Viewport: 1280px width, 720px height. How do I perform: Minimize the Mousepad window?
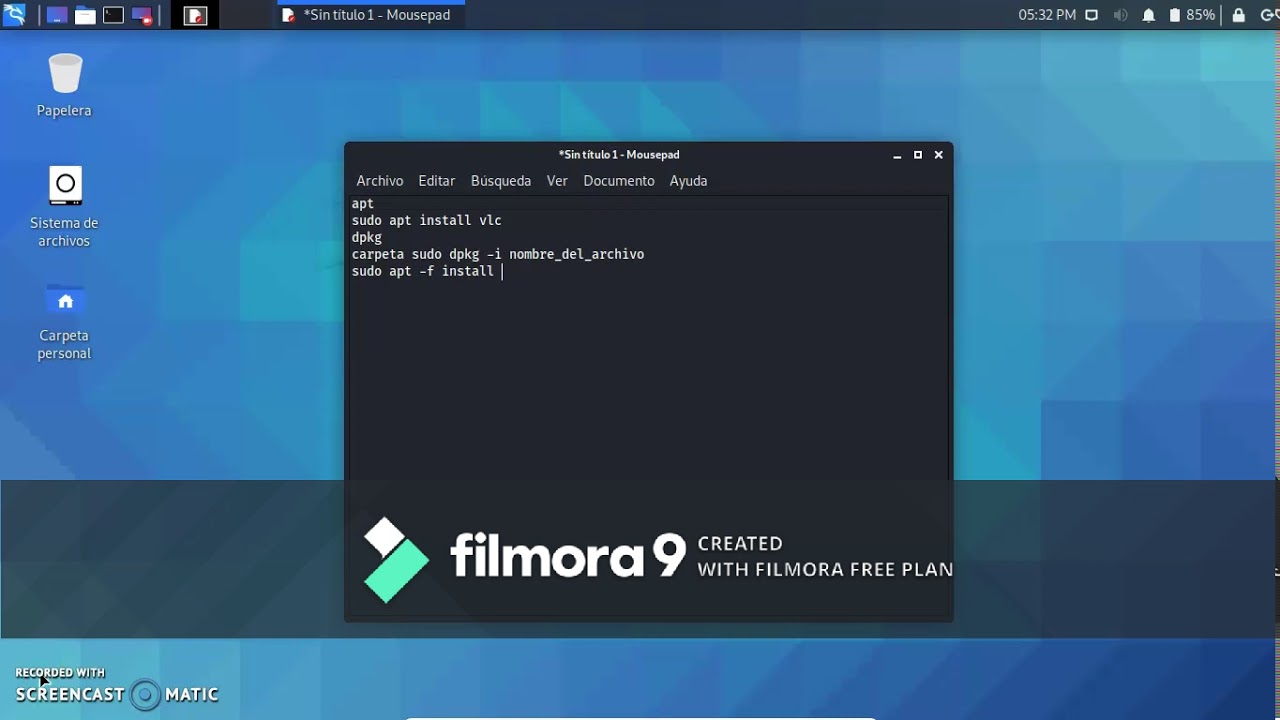click(897, 155)
